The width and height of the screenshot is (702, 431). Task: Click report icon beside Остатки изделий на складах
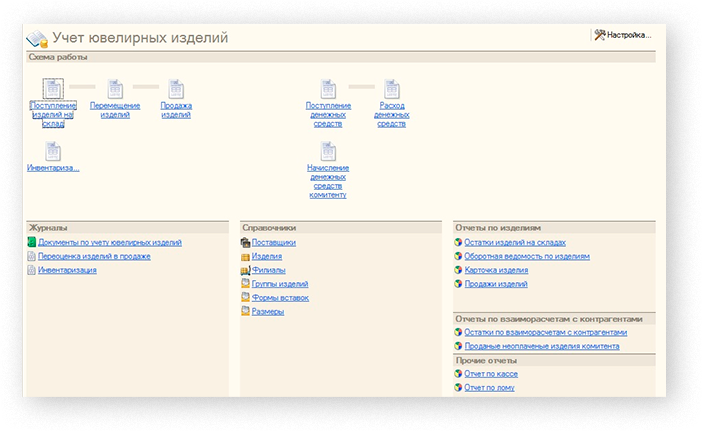pyautogui.click(x=458, y=242)
